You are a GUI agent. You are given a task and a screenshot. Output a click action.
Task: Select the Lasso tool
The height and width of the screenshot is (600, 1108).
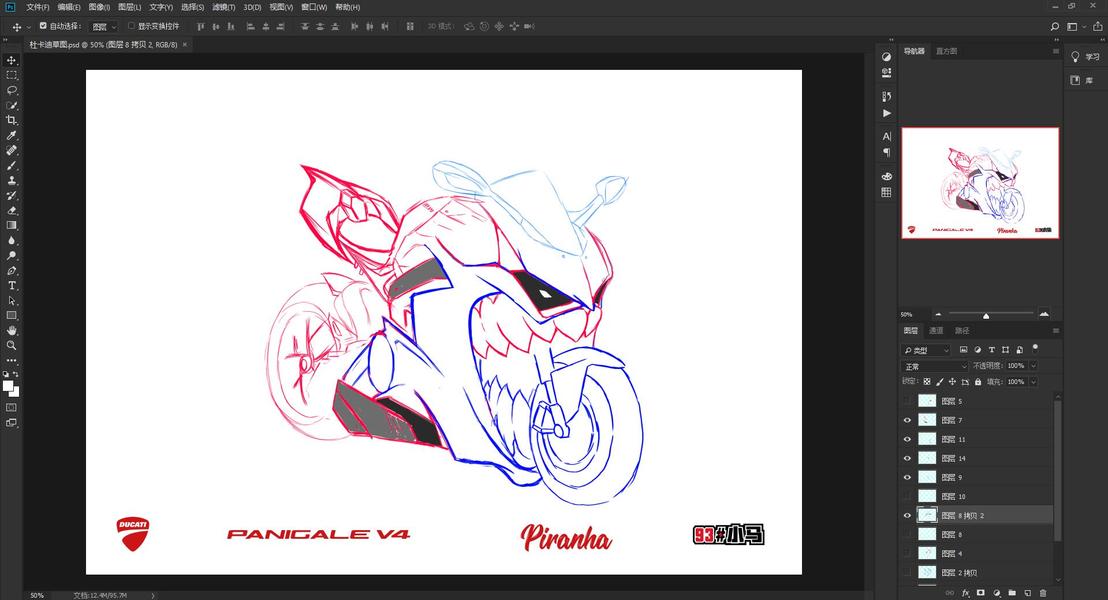[x=11, y=90]
